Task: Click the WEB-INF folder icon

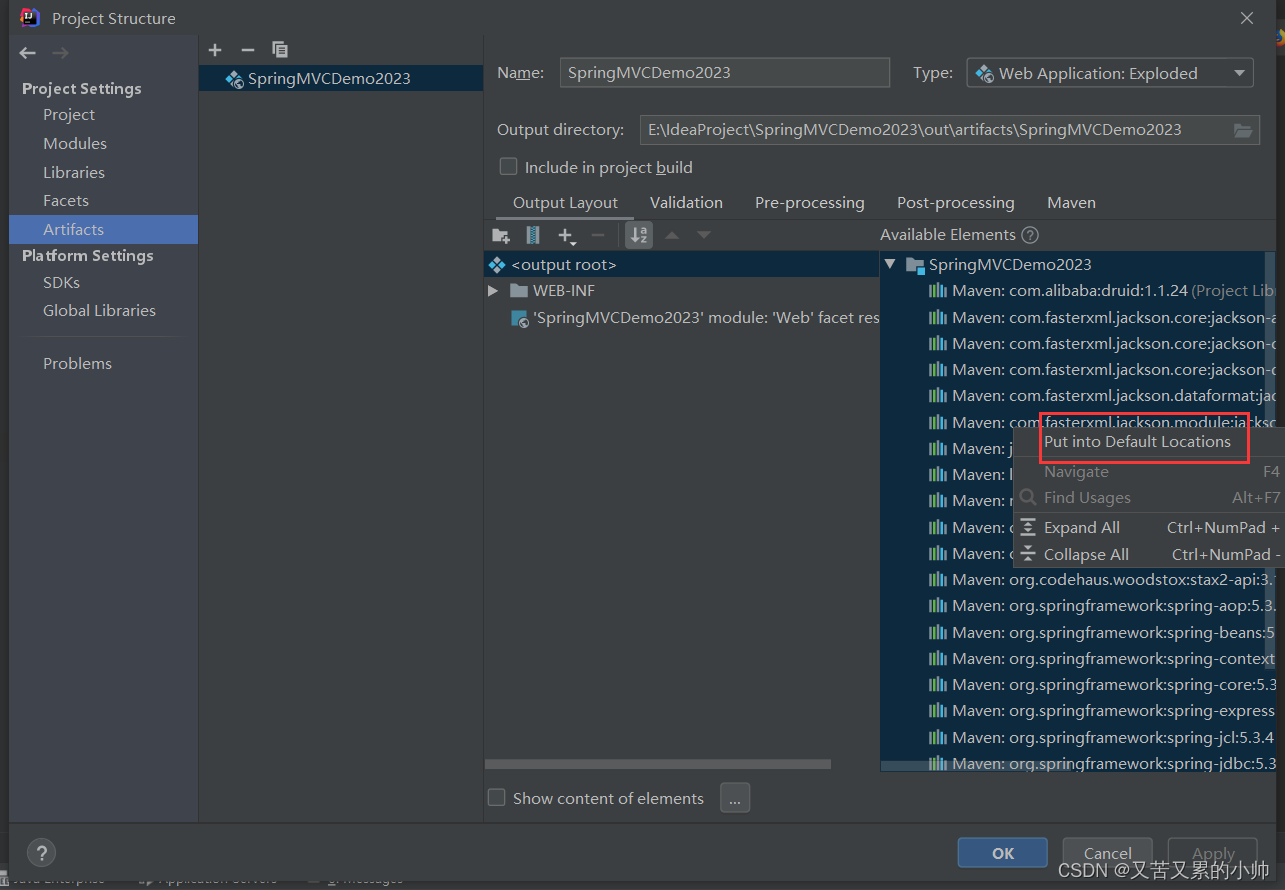Action: (x=518, y=290)
